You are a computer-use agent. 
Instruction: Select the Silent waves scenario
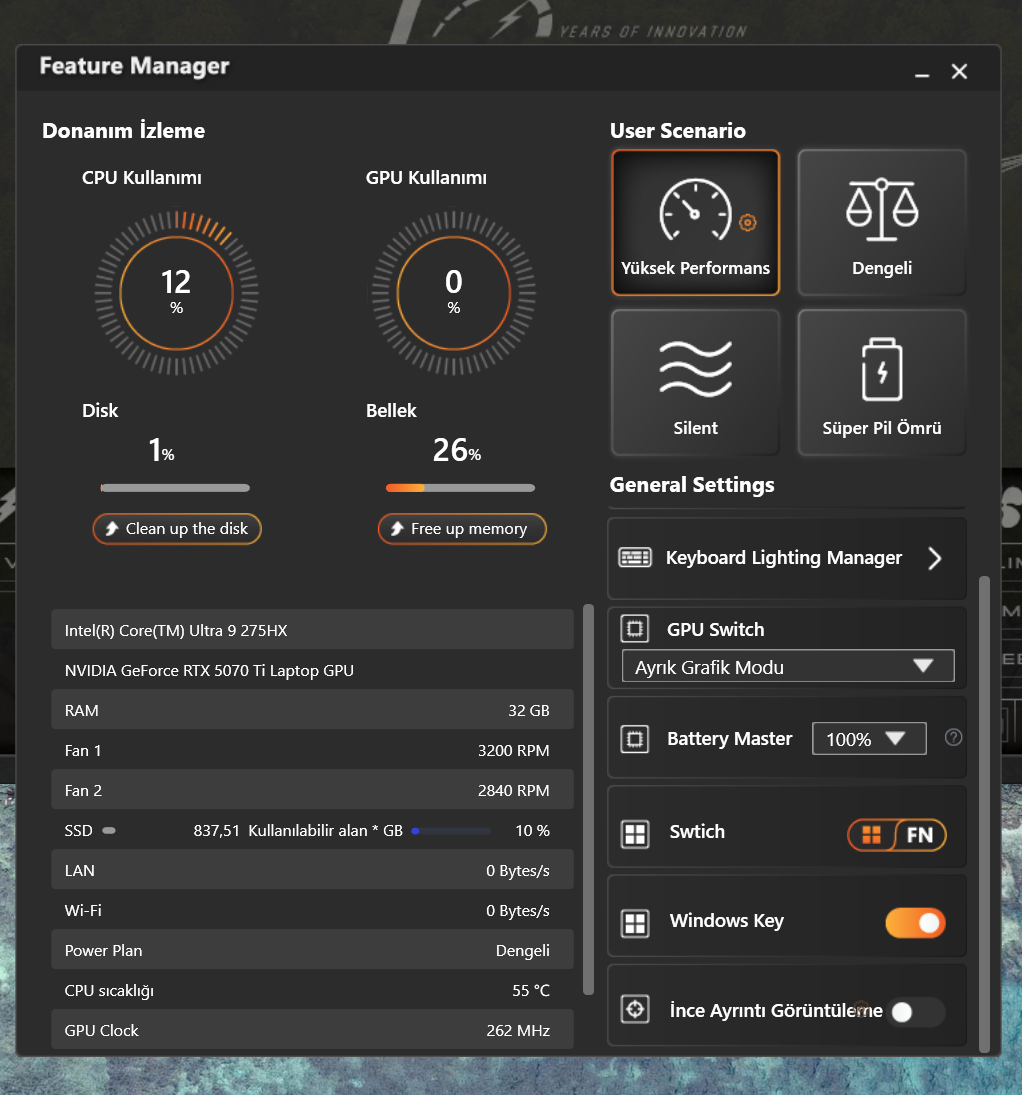695,382
